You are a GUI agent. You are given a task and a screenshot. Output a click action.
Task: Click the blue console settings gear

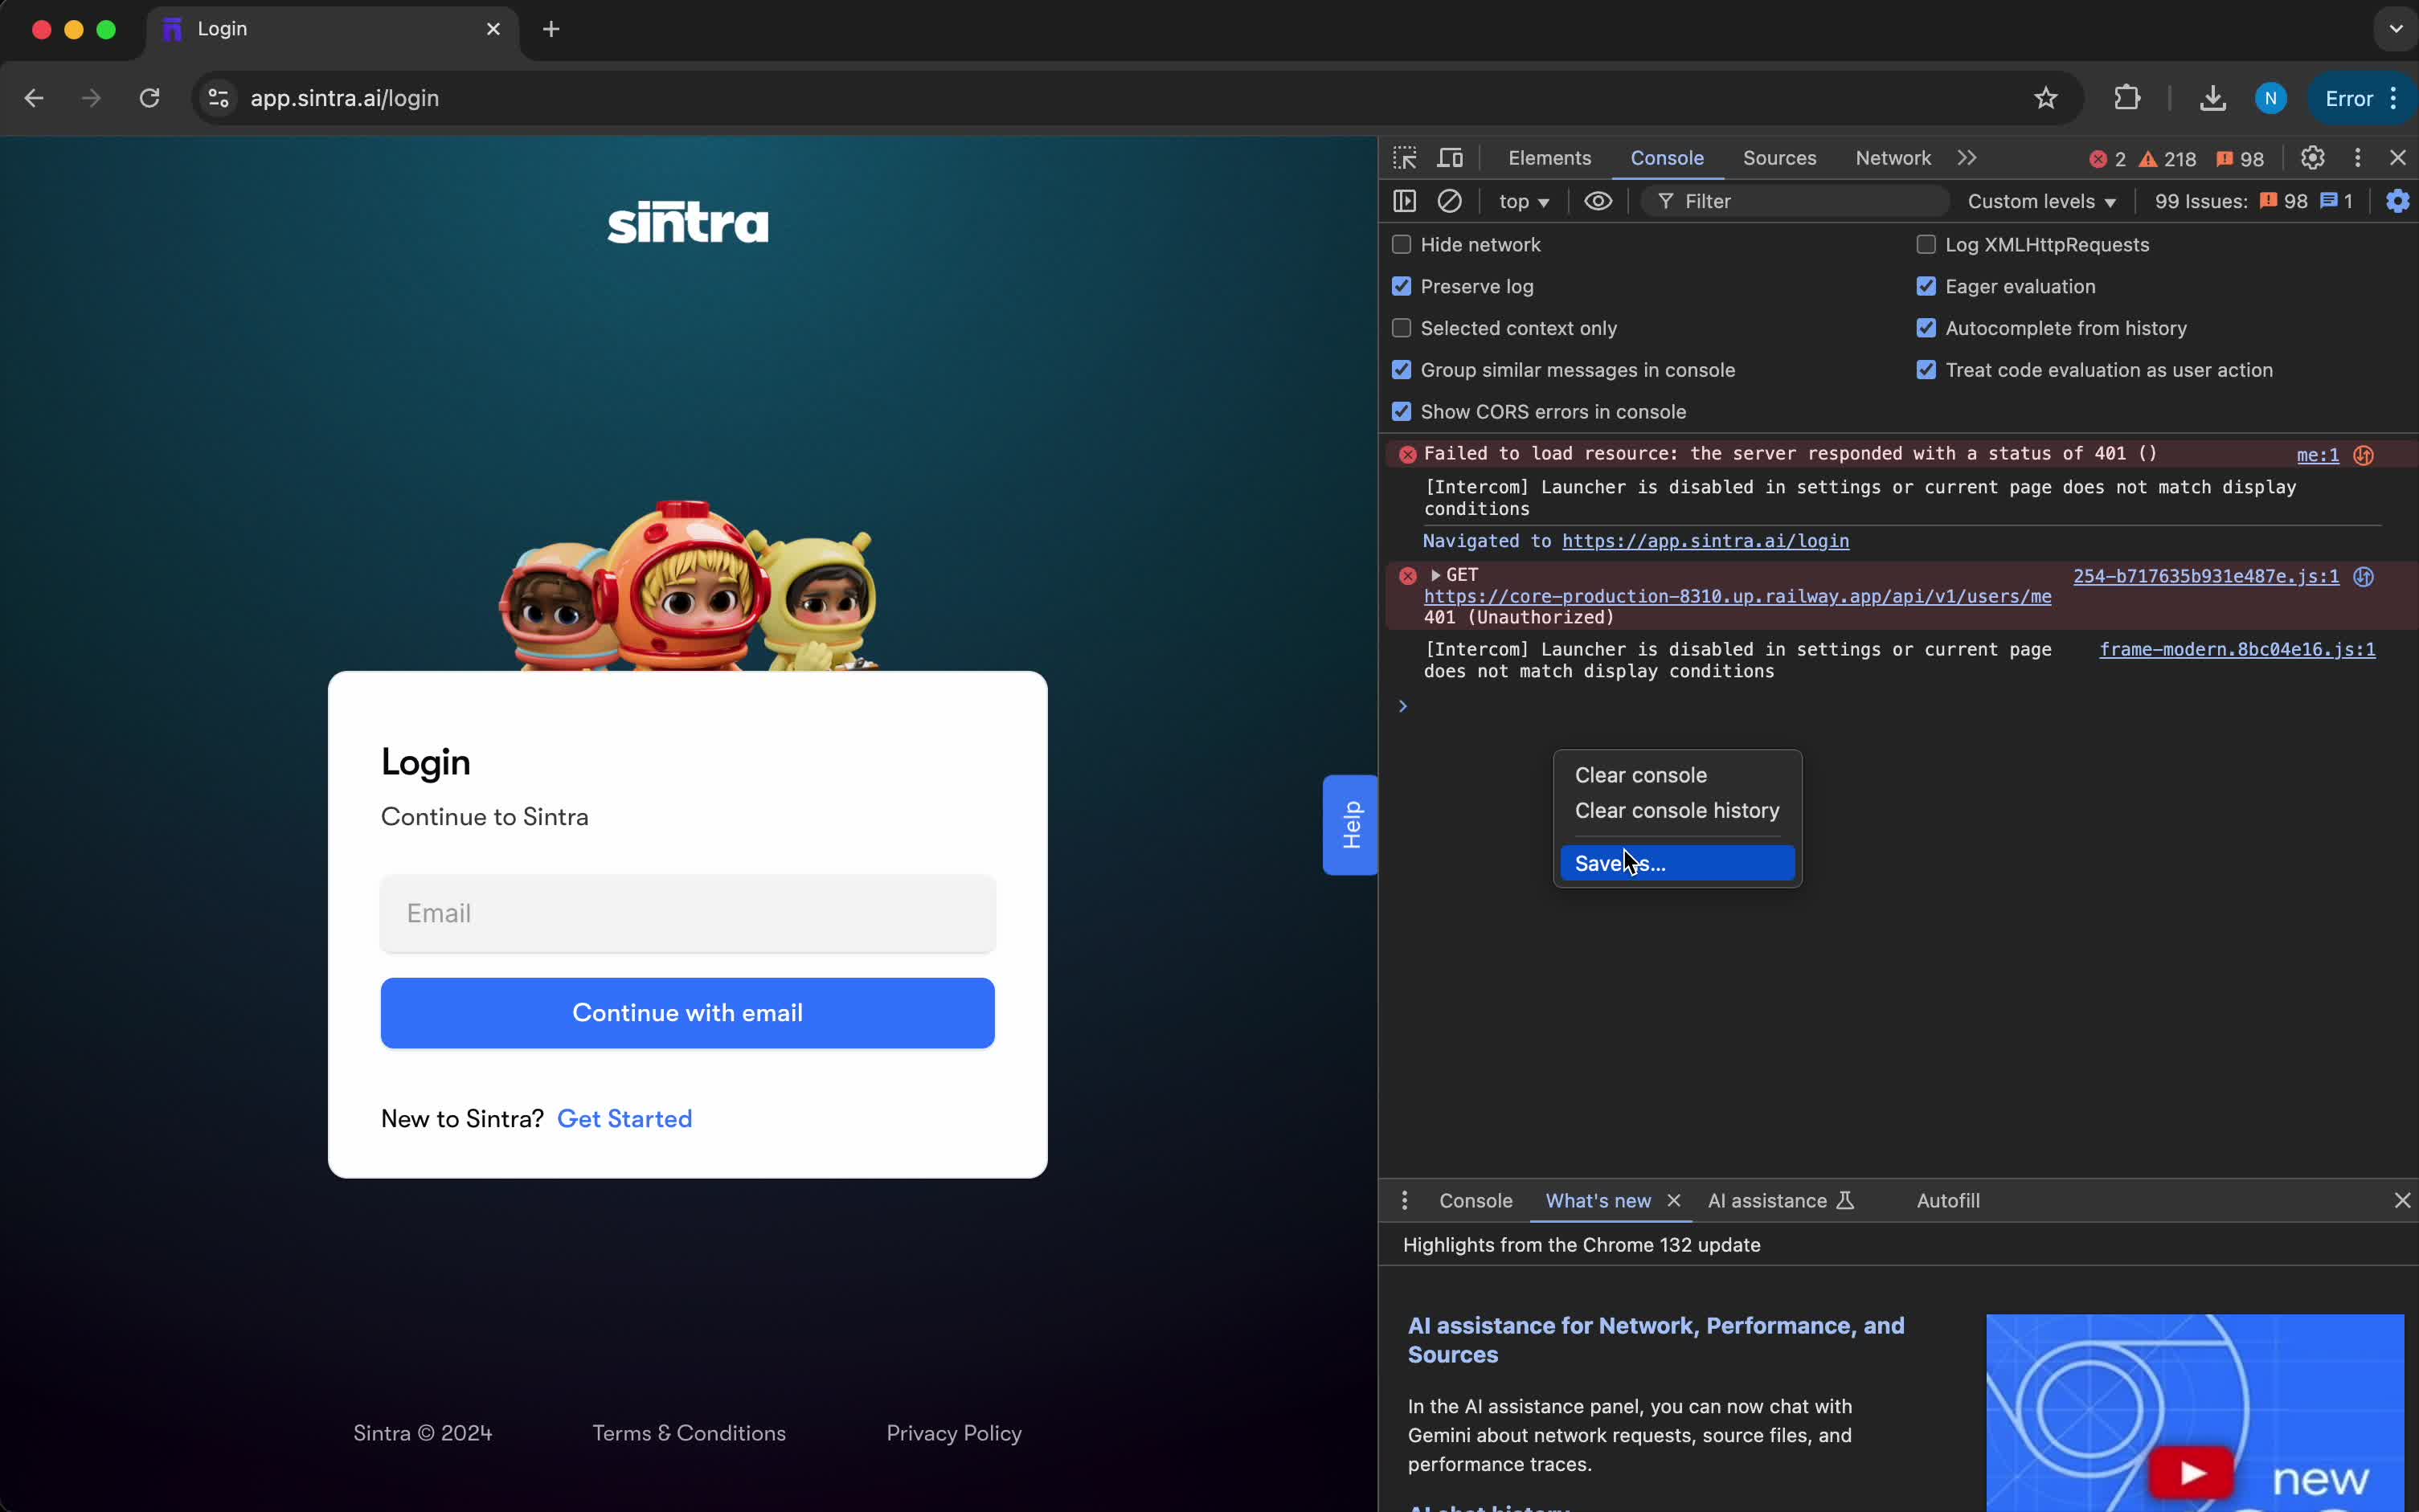coord(2397,201)
